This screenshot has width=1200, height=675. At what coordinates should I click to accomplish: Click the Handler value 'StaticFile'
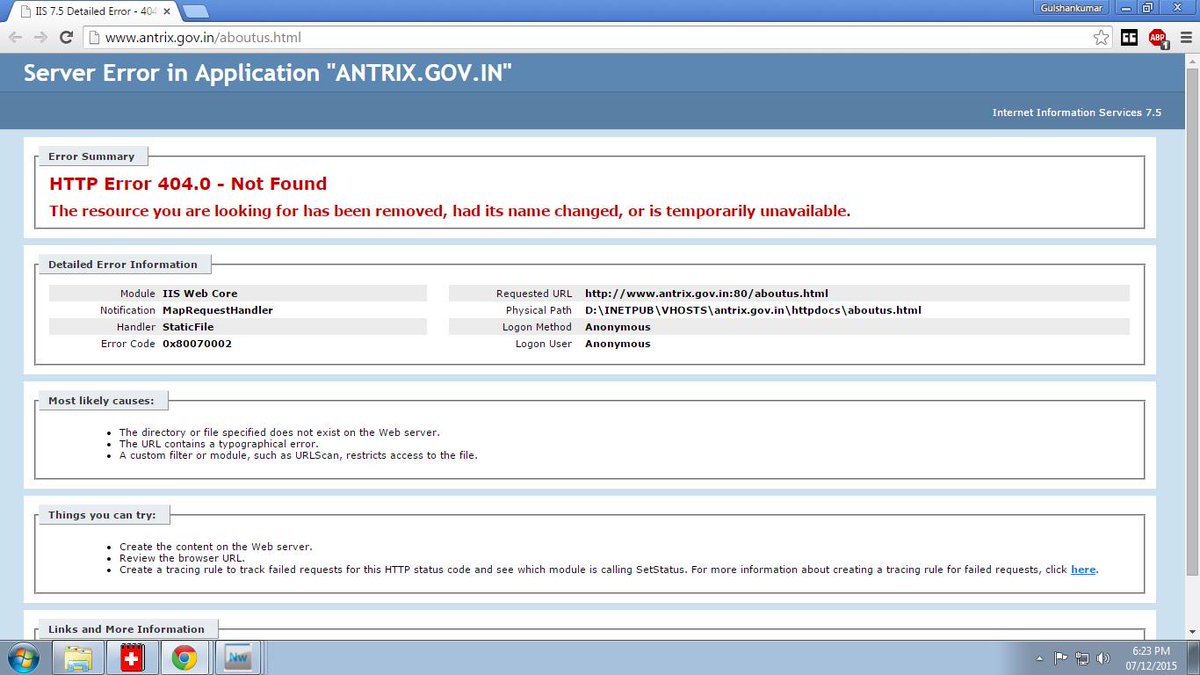pyautogui.click(x=187, y=327)
